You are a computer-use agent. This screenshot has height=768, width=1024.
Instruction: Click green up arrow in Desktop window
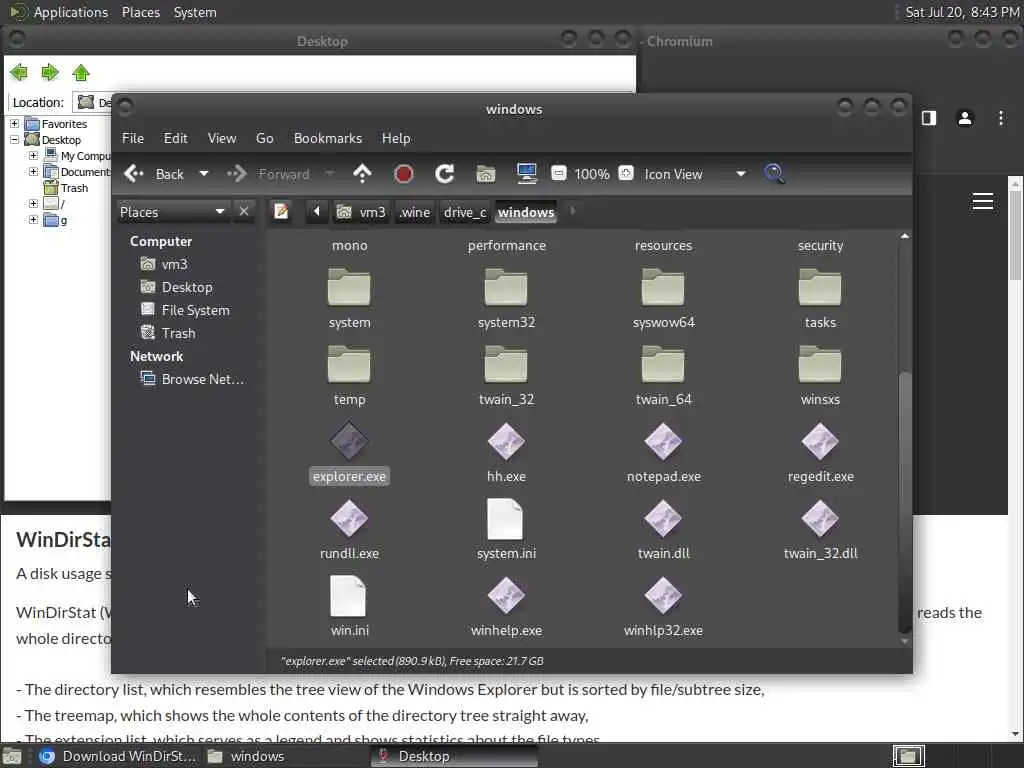pos(81,72)
